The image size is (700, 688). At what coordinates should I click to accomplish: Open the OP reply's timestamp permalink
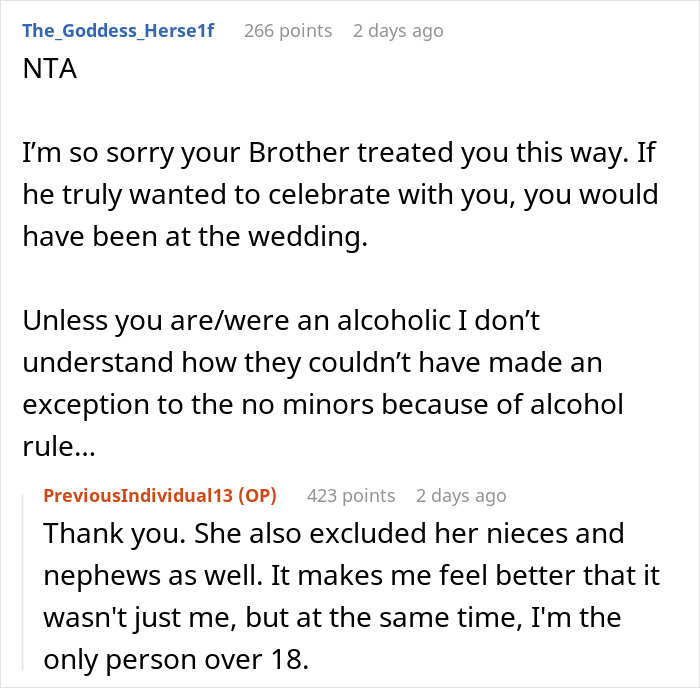461,495
